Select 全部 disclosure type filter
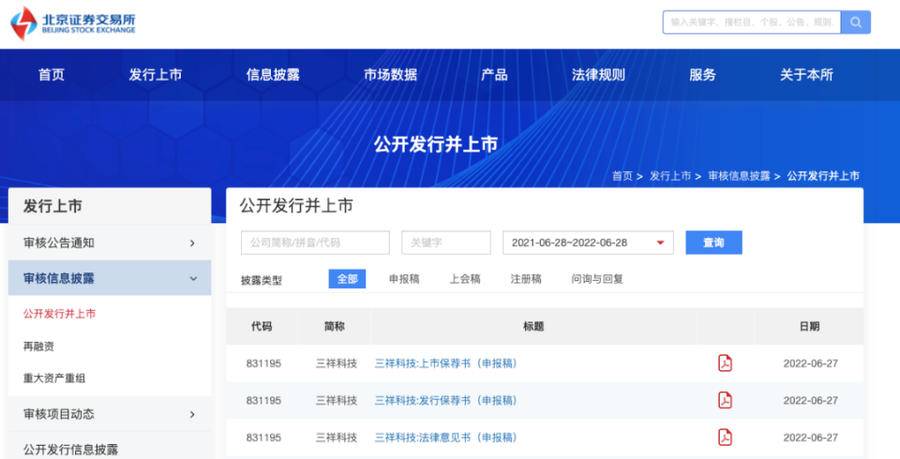The width and height of the screenshot is (900, 459). [x=347, y=279]
